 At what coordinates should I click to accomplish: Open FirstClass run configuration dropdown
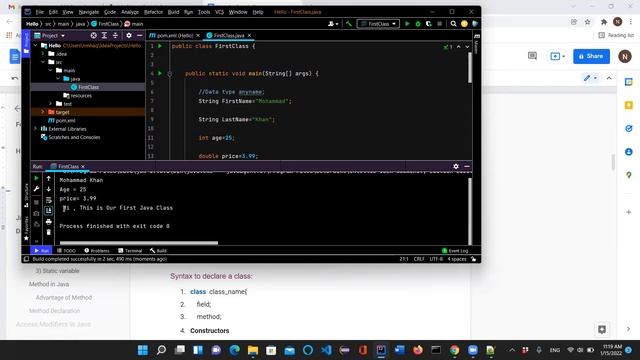[x=378, y=24]
